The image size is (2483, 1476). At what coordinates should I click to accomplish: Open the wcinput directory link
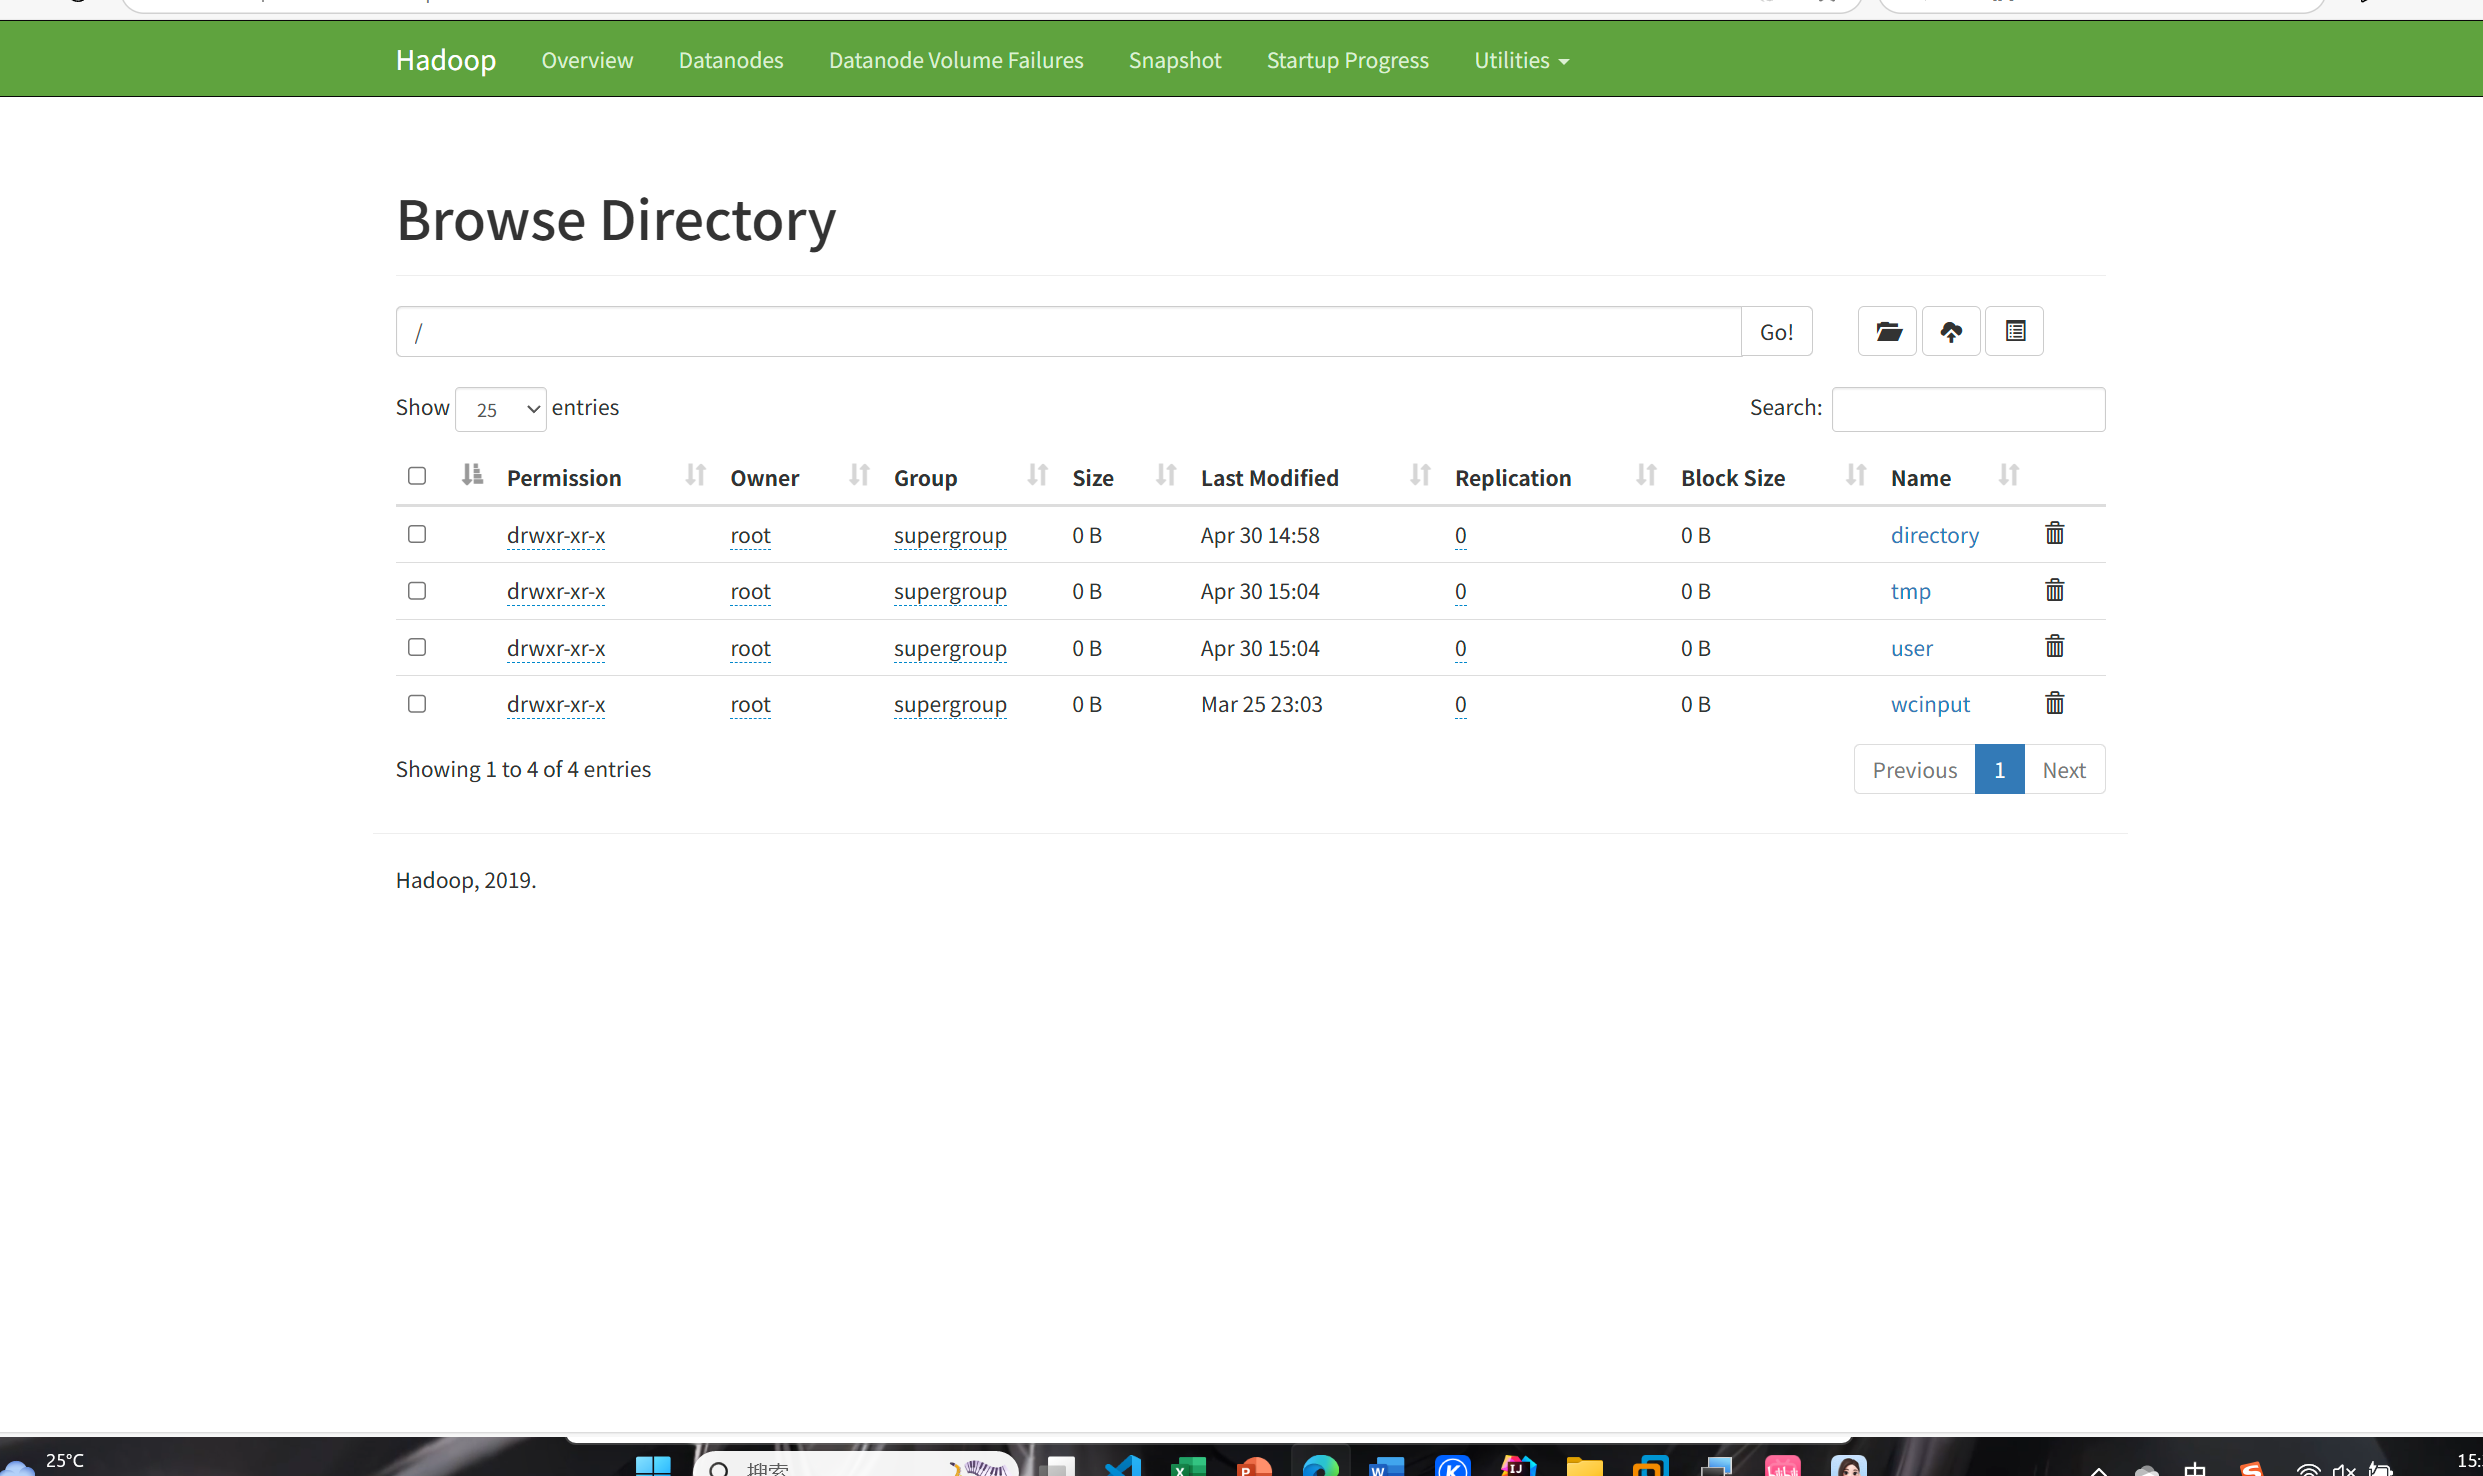click(x=1929, y=705)
